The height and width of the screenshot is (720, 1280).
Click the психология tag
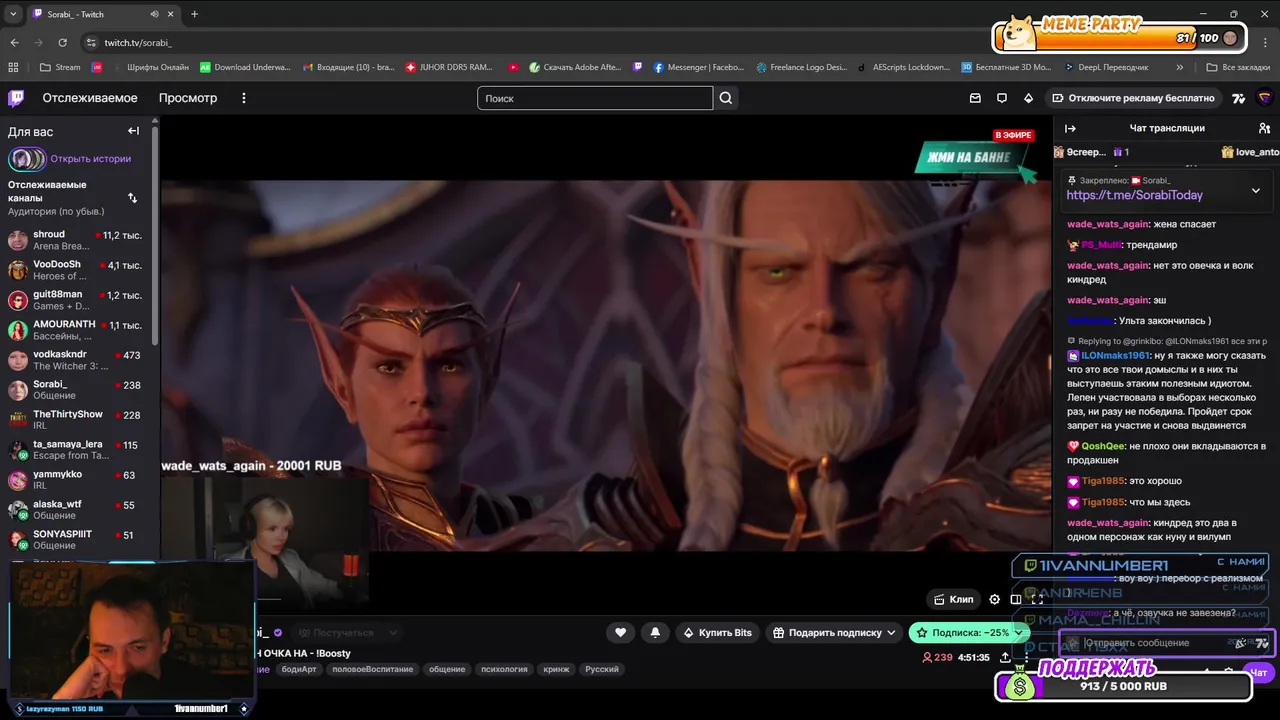[x=504, y=669]
